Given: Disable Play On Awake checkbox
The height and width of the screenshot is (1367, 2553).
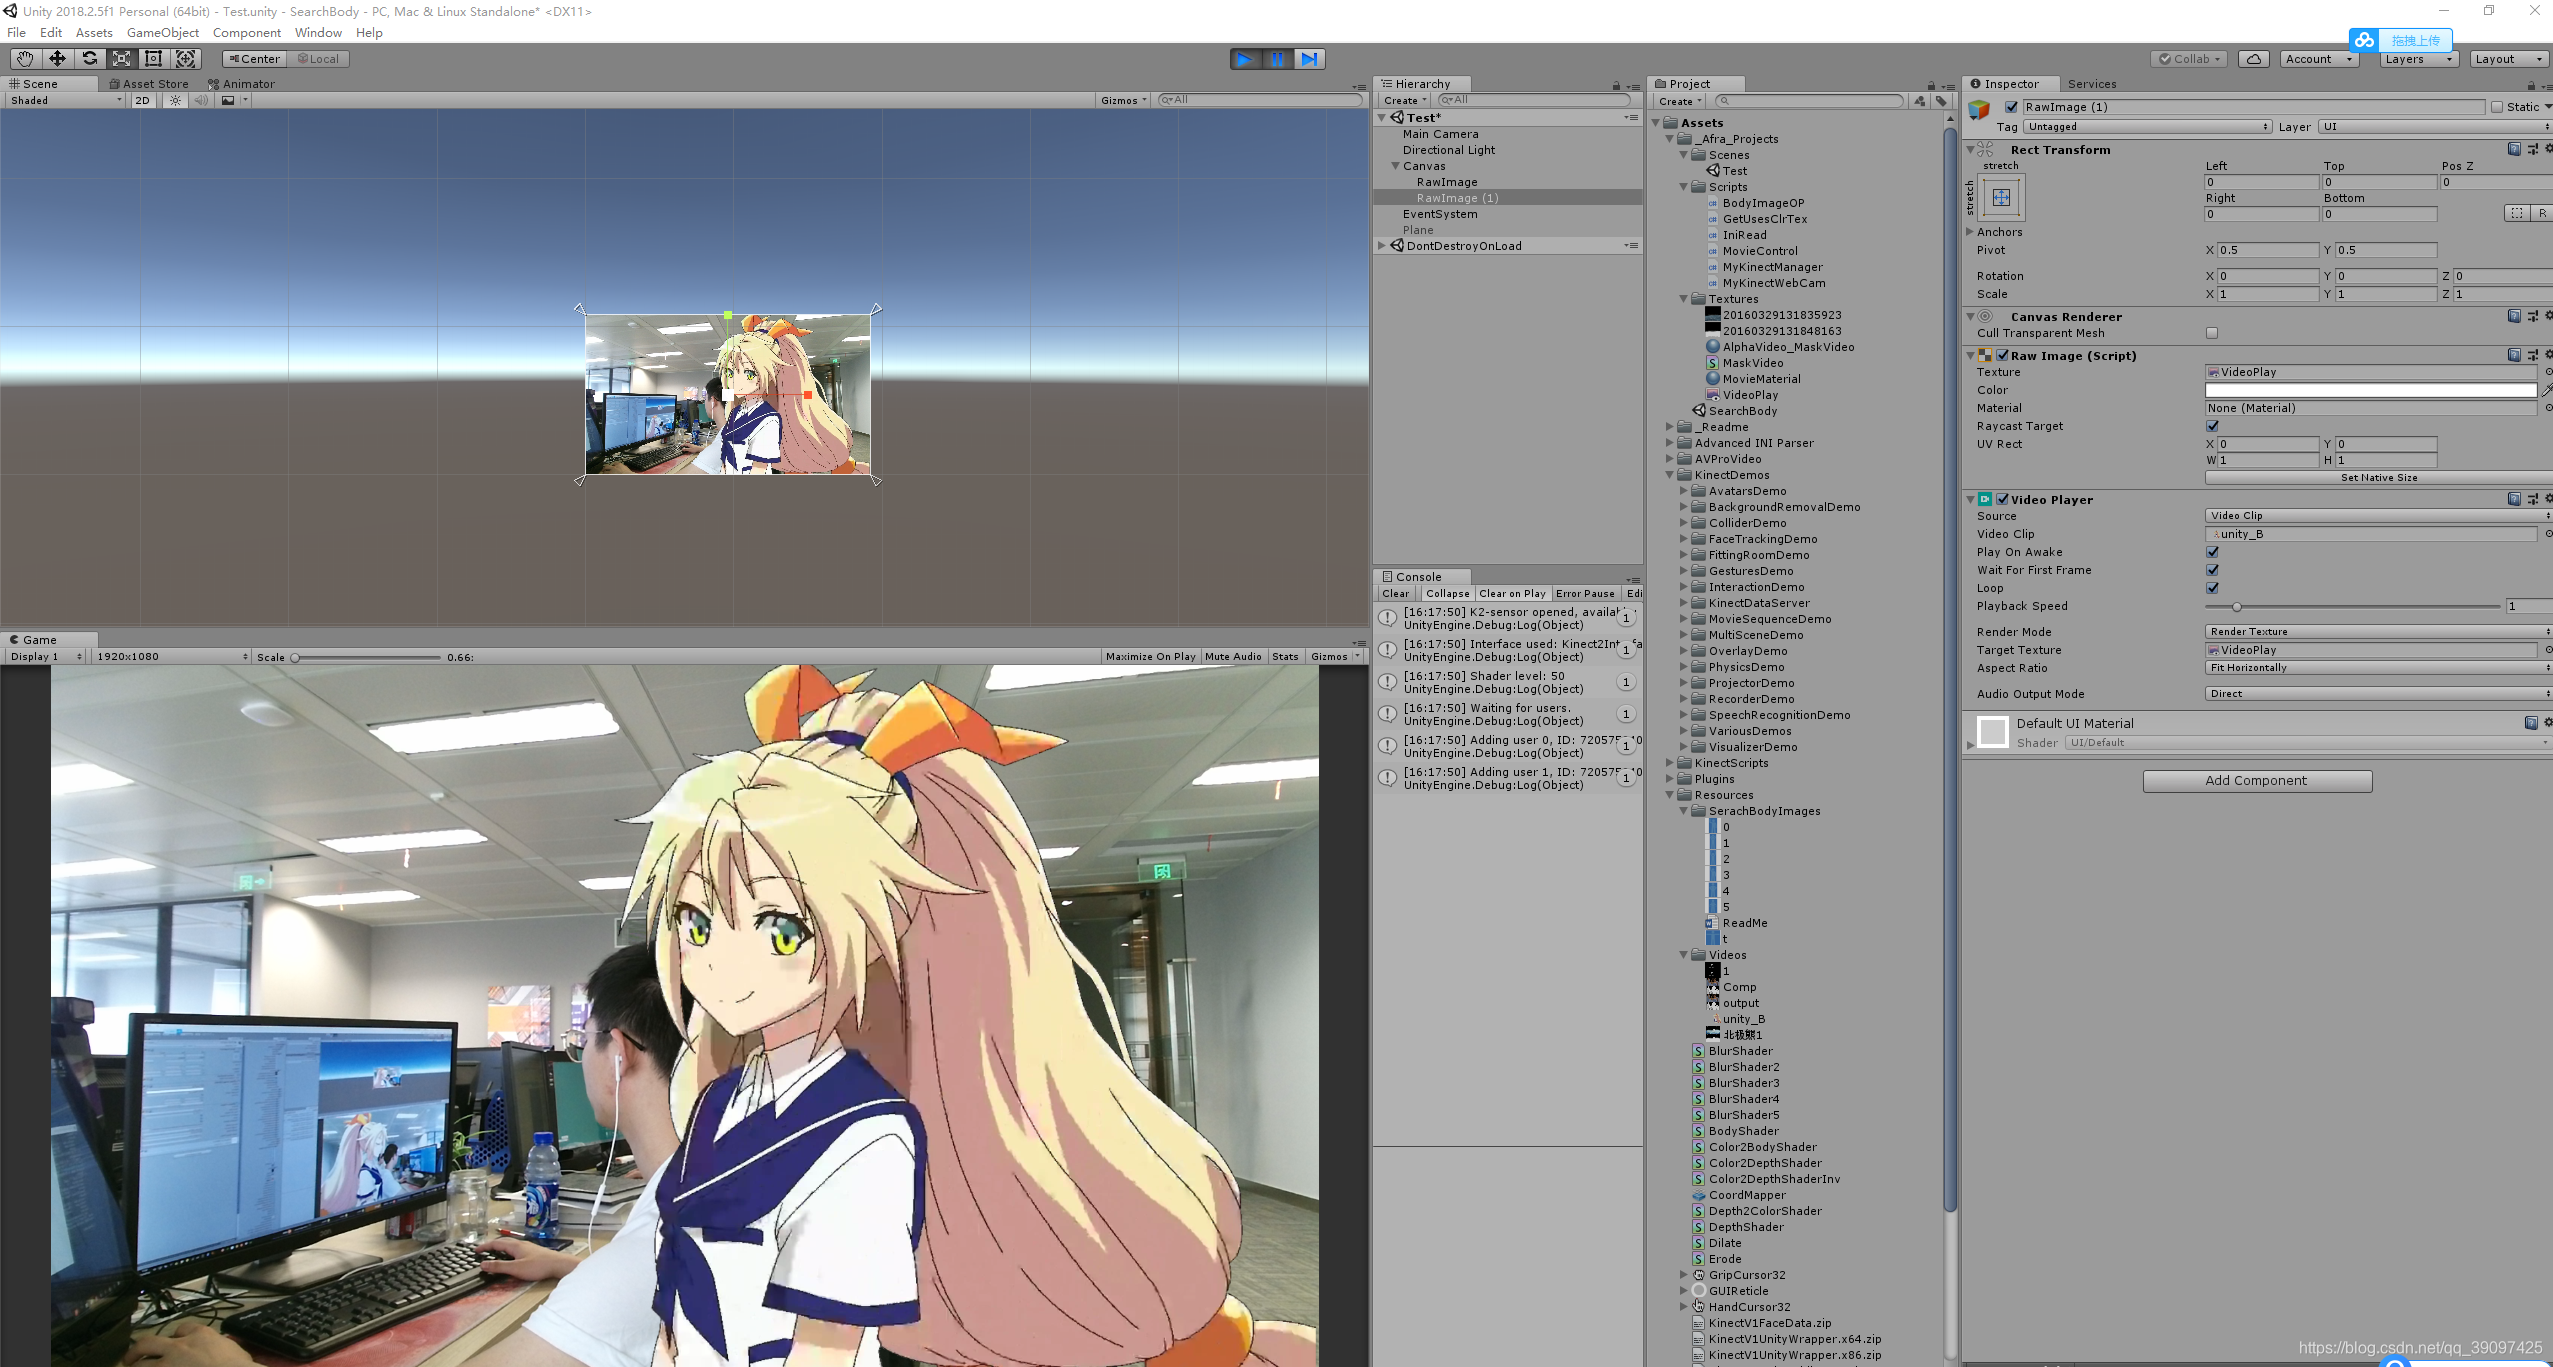Looking at the screenshot, I should [x=2212, y=552].
